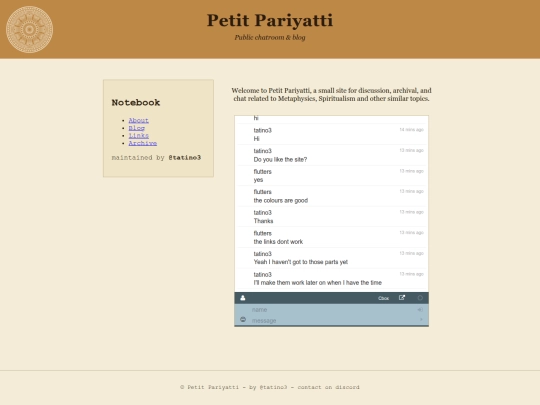
Task: Open the Archive link
Action: click(x=143, y=143)
